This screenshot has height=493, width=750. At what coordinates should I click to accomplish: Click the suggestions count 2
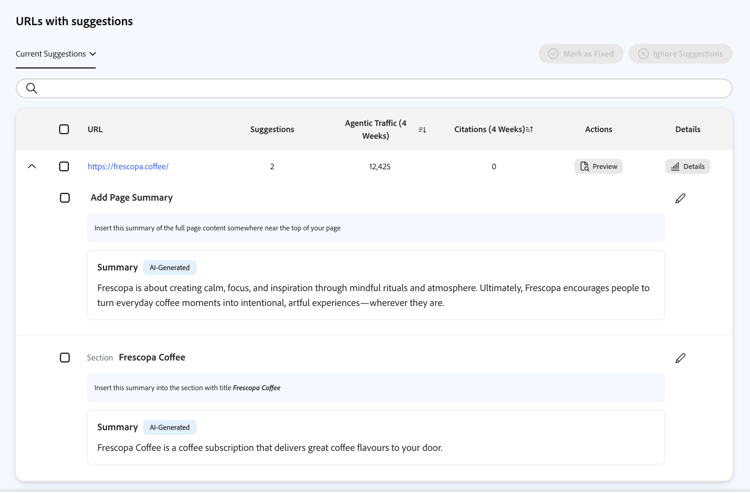pos(272,166)
